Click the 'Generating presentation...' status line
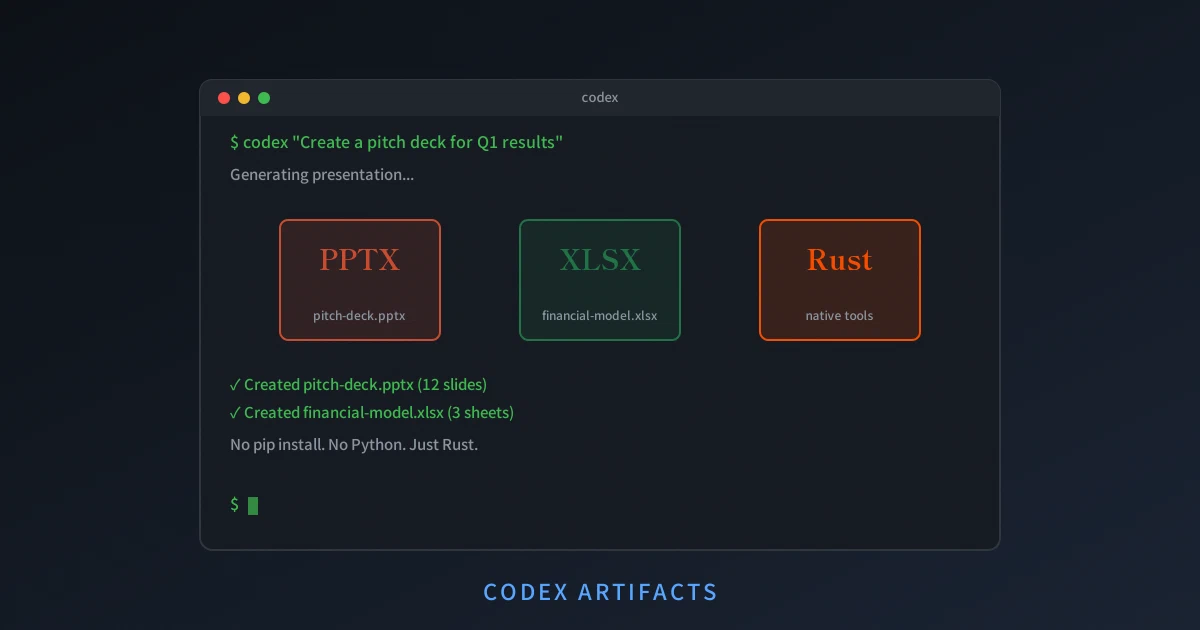The image size is (1200, 630). [322, 175]
